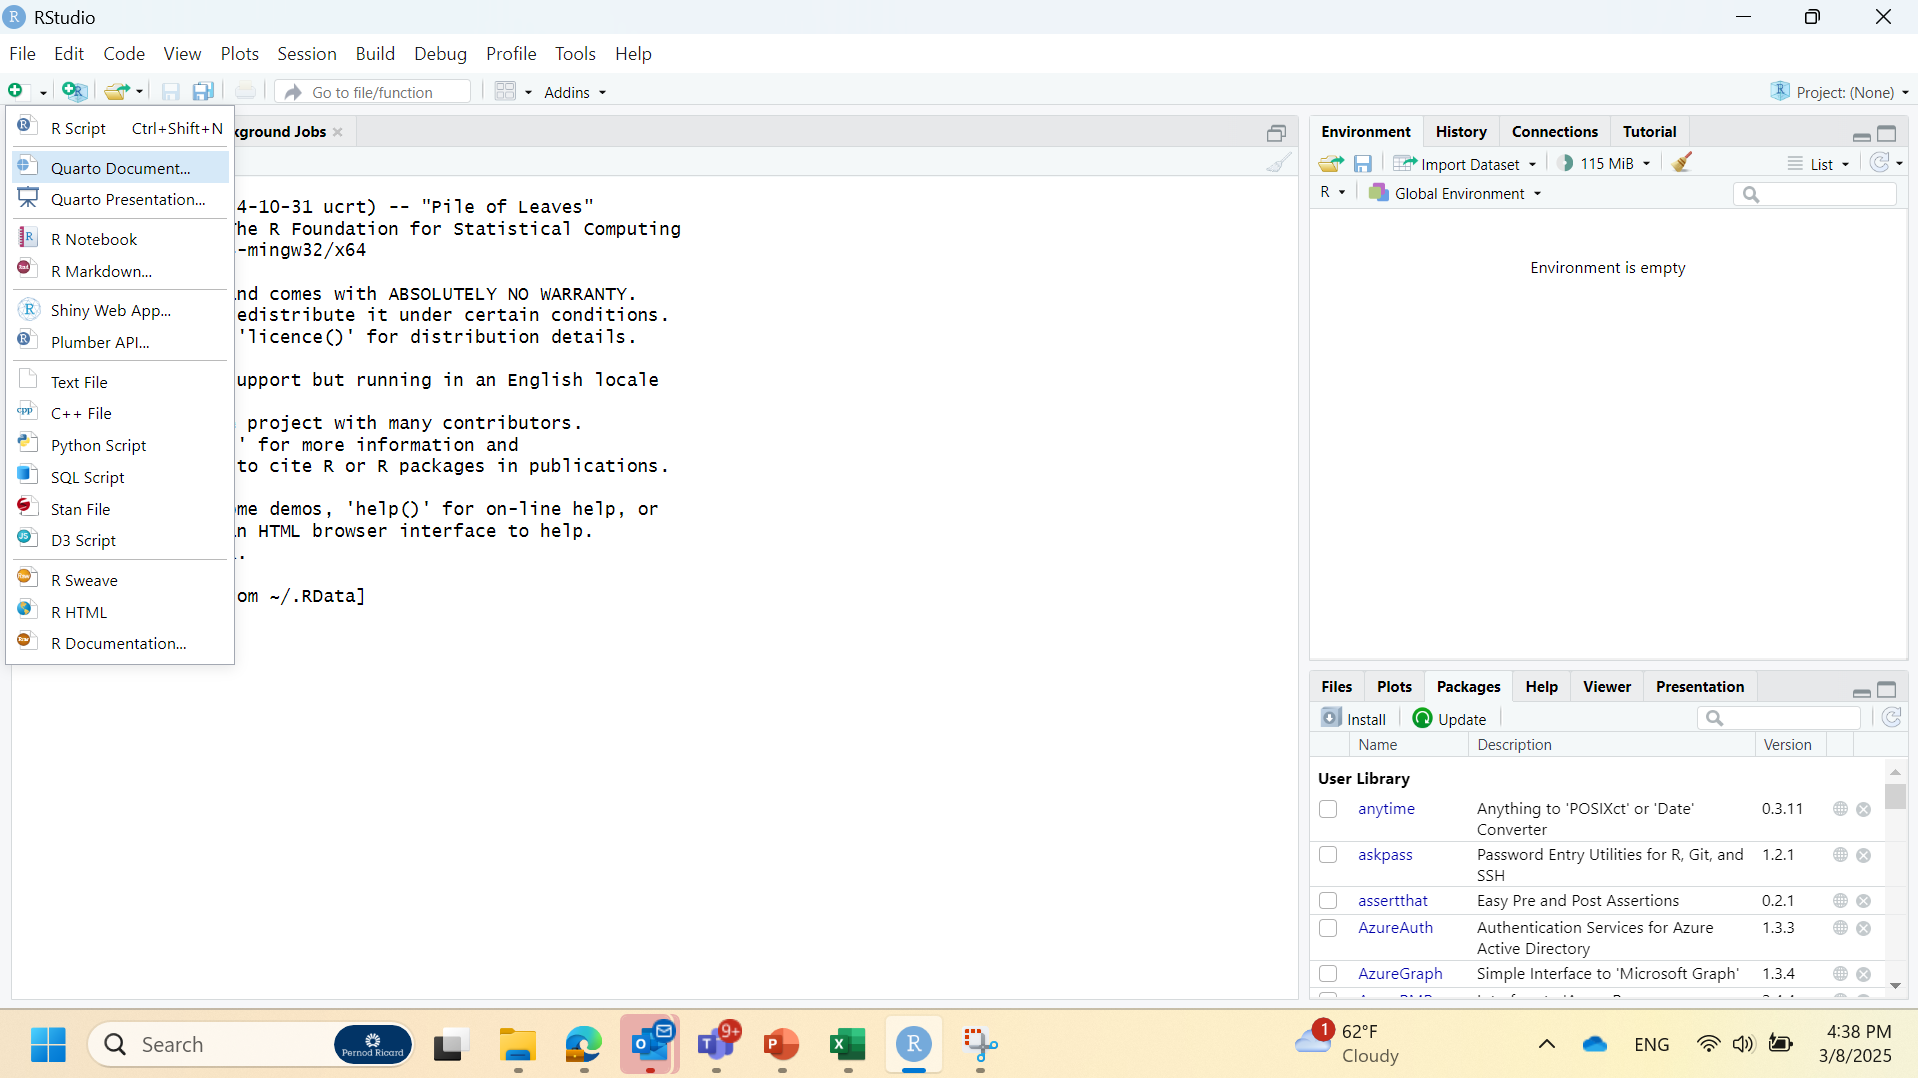
Task: Open web documentation globe for AzureAuth
Action: [1840, 928]
